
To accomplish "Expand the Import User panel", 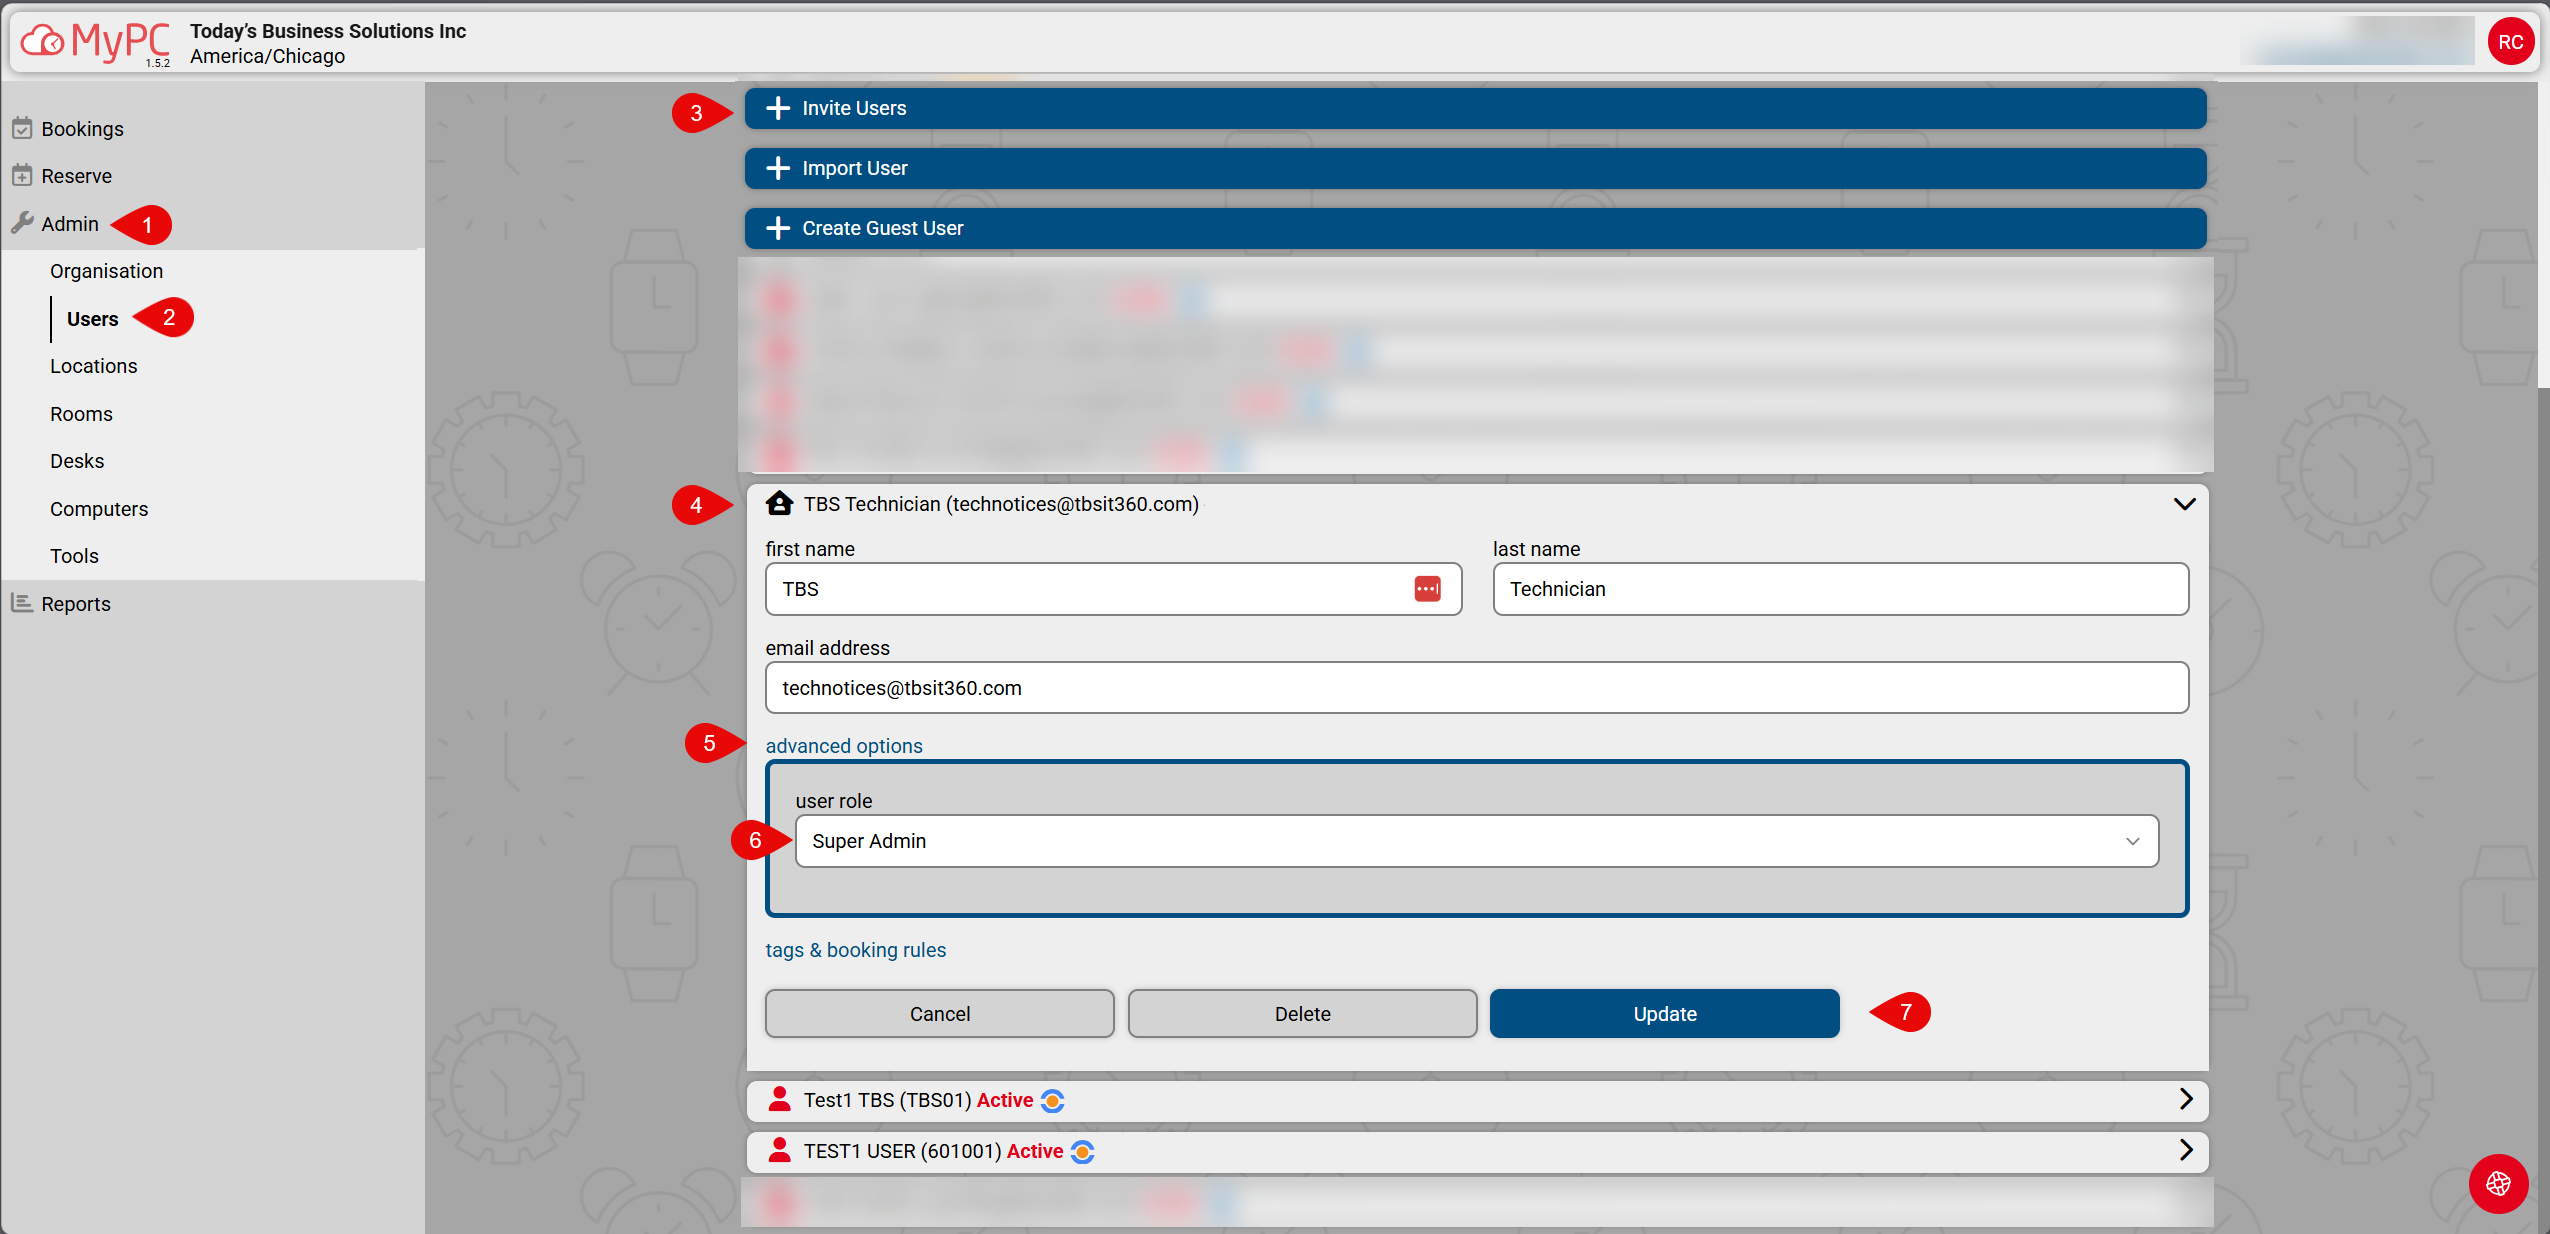I will (1476, 168).
